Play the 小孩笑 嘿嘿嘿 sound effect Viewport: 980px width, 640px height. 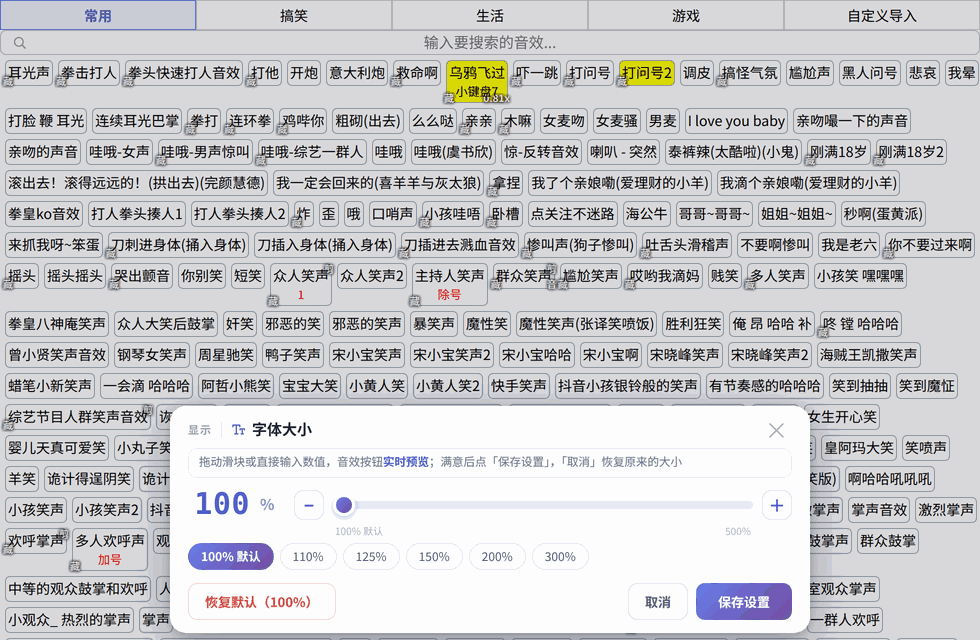860,276
